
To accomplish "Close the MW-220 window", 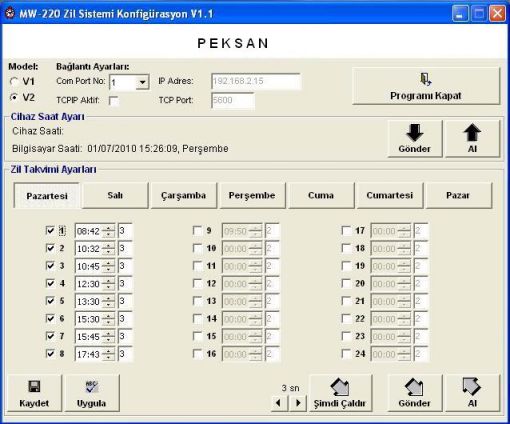I will [x=497, y=13].
